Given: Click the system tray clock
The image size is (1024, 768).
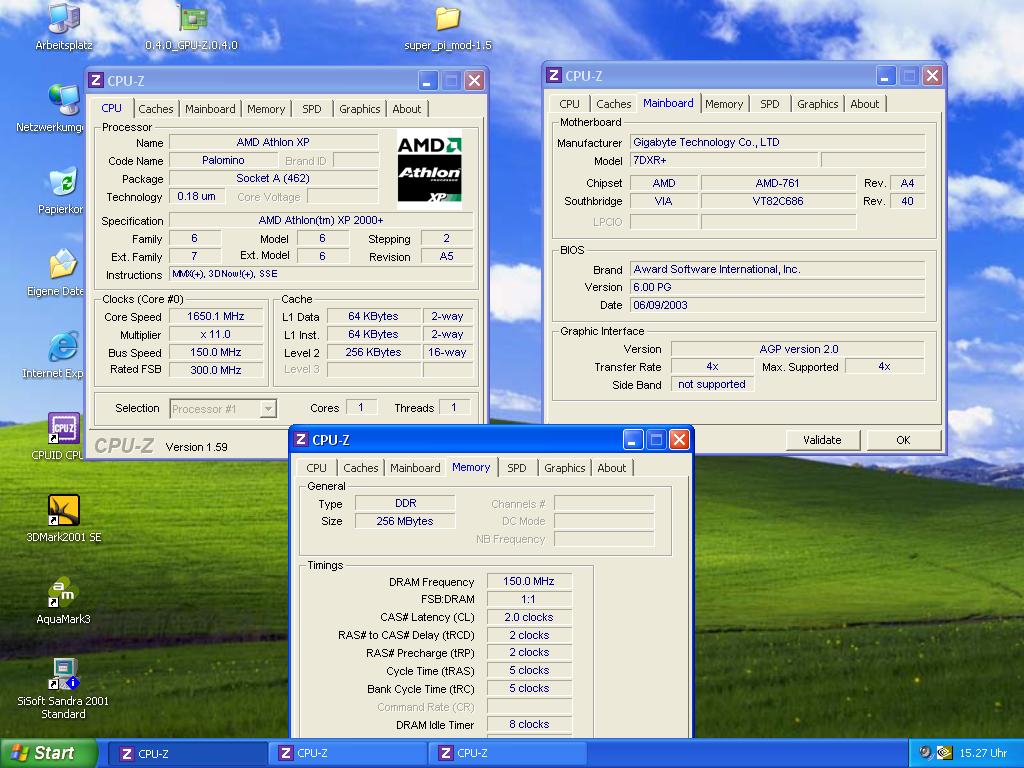Looking at the screenshot, I should click(983, 753).
